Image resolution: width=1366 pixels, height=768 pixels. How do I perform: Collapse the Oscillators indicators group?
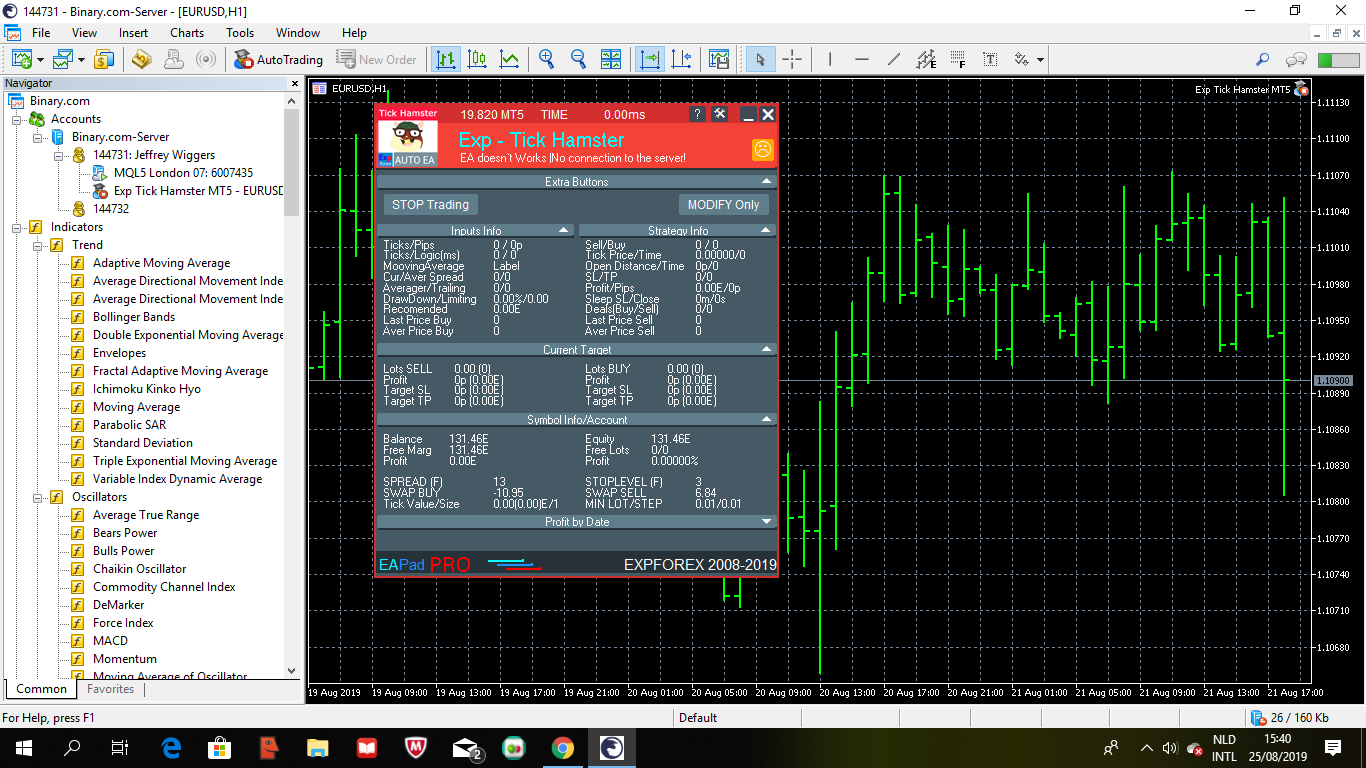[36, 497]
